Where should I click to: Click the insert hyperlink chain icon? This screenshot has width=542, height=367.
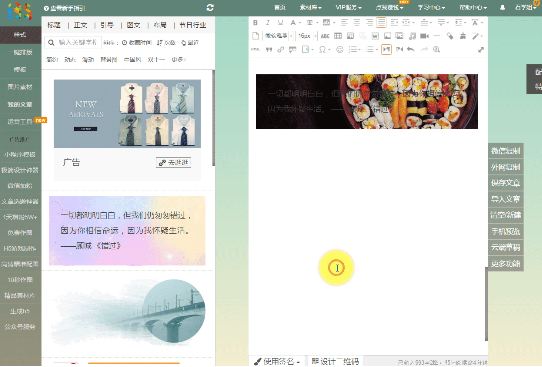280,50
